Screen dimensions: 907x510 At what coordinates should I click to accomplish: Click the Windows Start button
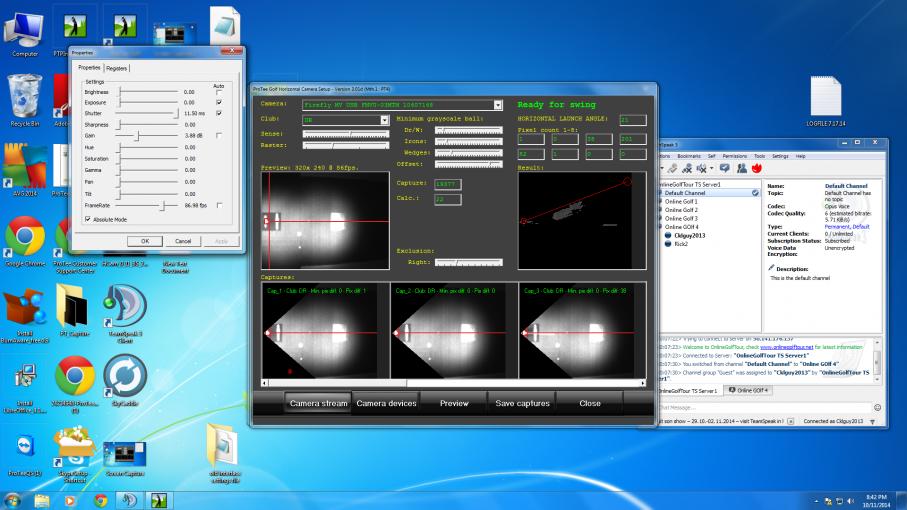pyautogui.click(x=12, y=501)
